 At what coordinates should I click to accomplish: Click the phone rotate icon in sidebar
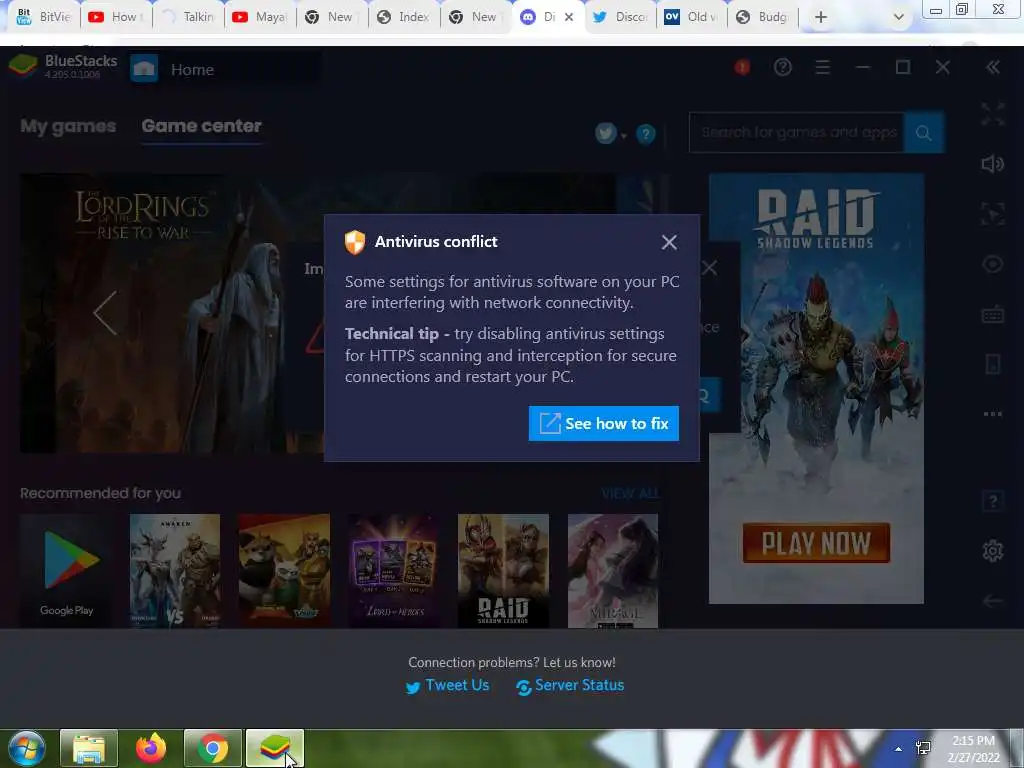pyautogui.click(x=993, y=364)
